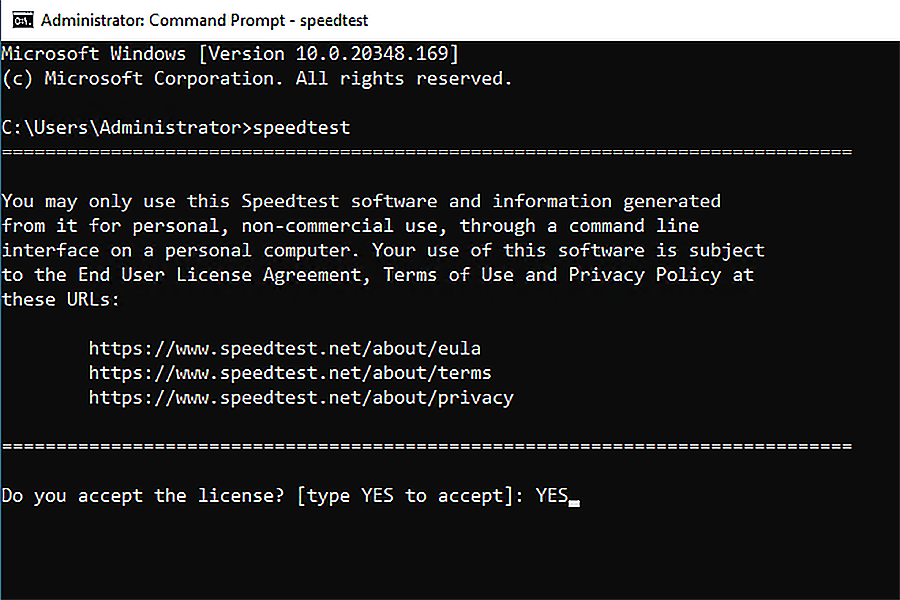Click the blinking cursor after YES
Screen dimensions: 900x600
[575, 503]
